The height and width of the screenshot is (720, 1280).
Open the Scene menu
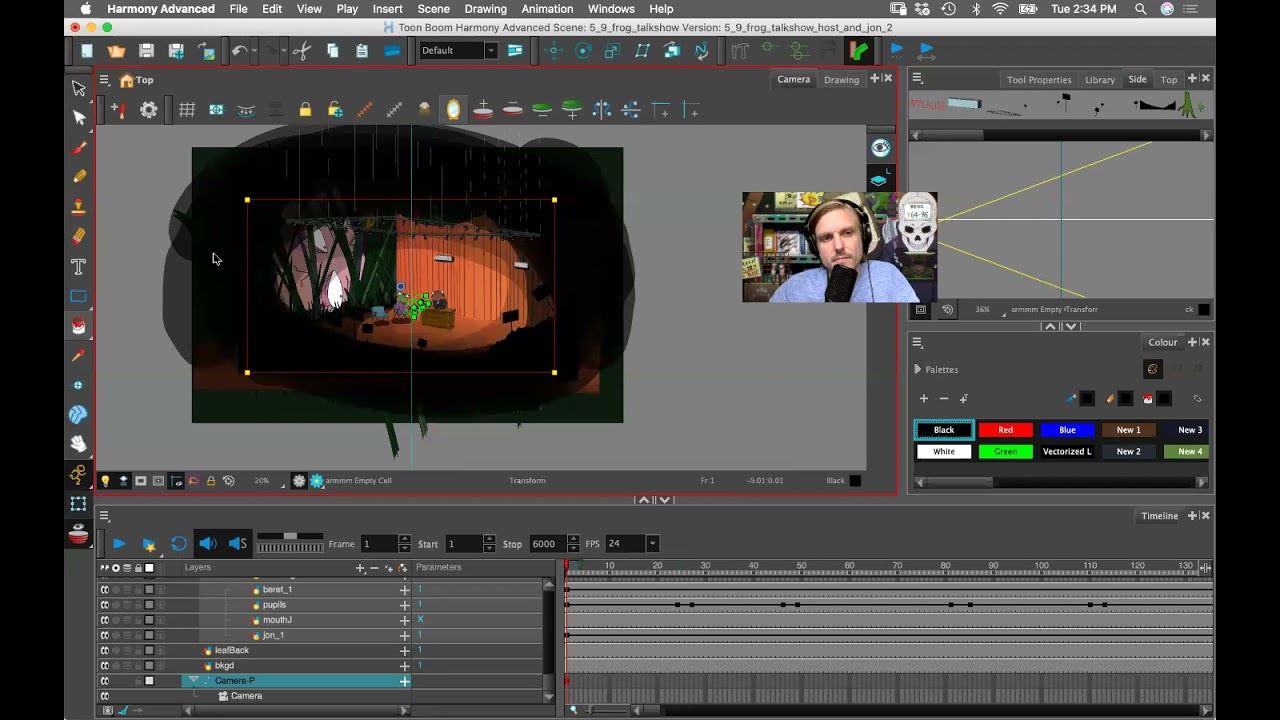click(x=433, y=9)
